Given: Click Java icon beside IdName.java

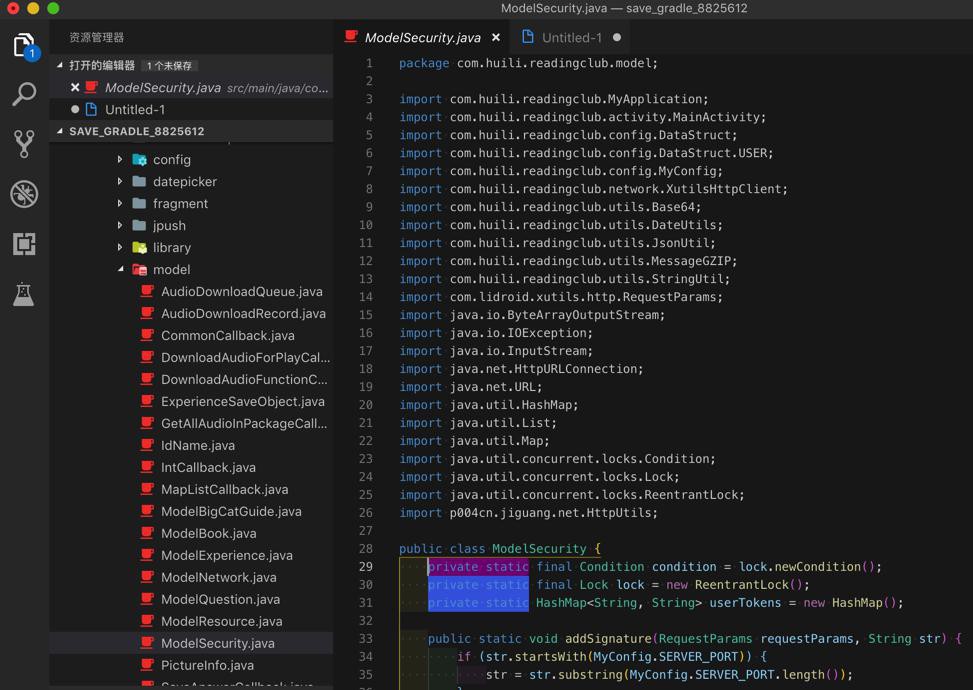Looking at the screenshot, I should coord(147,445).
